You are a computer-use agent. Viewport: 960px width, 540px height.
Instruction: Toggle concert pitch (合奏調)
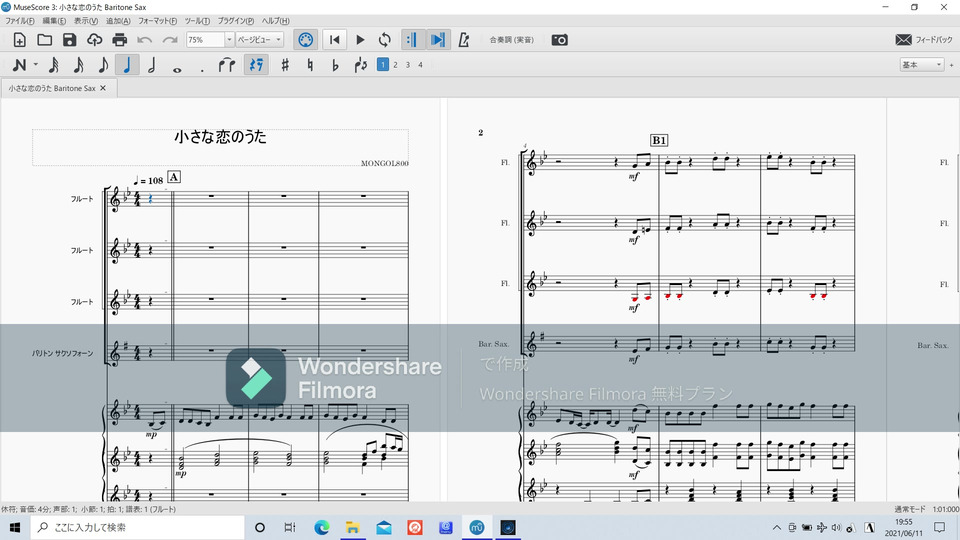click(x=512, y=40)
